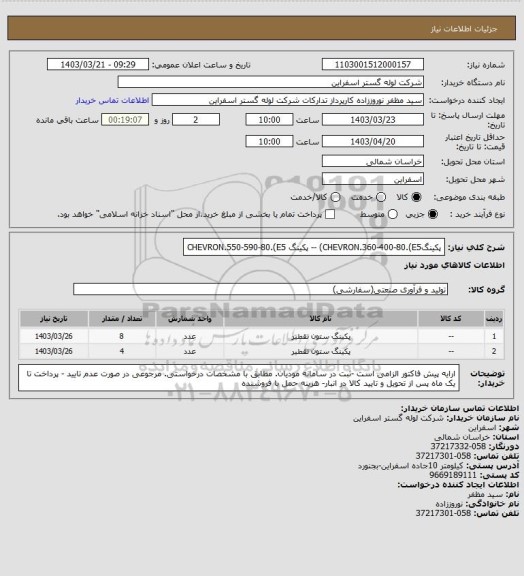Image resolution: width=524 pixels, height=576 pixels.
Task: Click the واحد شمارش column header
Action: click(x=190, y=318)
